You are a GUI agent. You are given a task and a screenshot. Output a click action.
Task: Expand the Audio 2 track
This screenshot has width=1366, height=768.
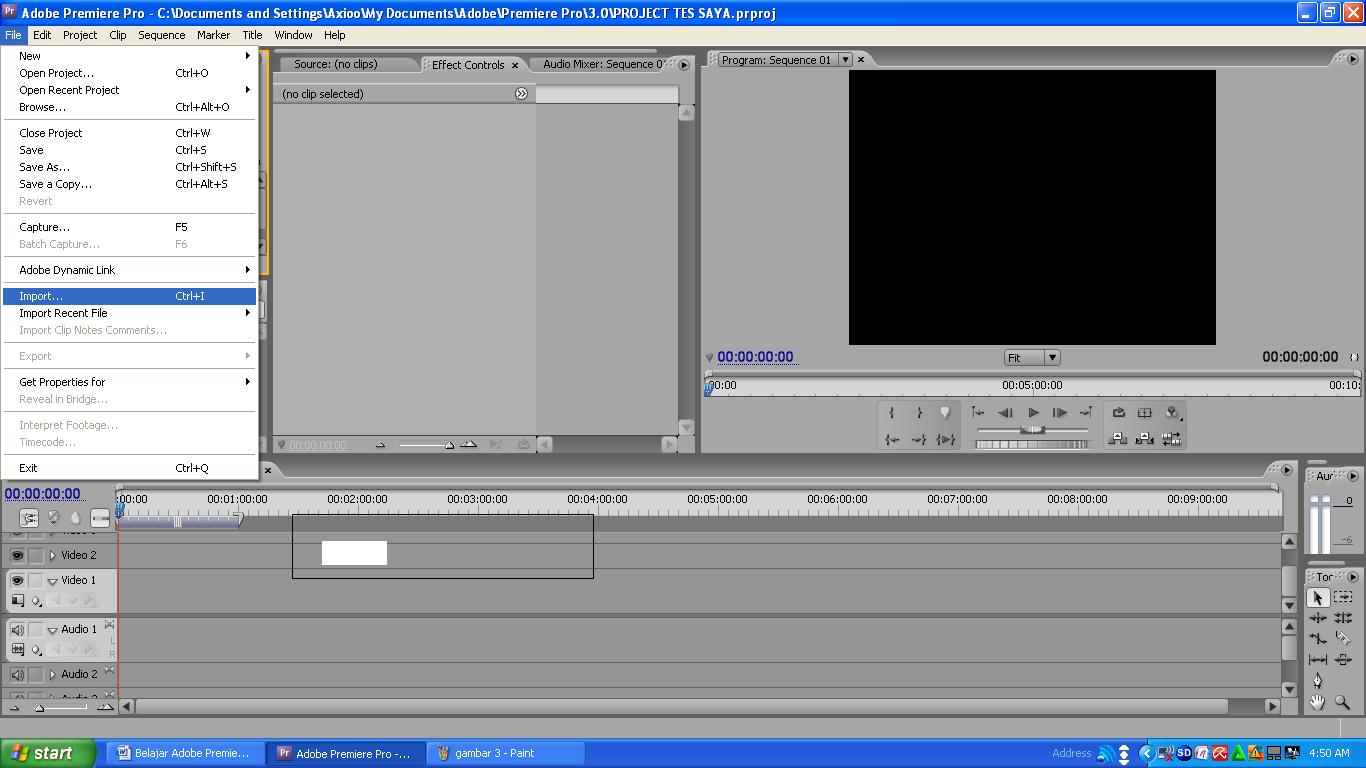pyautogui.click(x=52, y=675)
